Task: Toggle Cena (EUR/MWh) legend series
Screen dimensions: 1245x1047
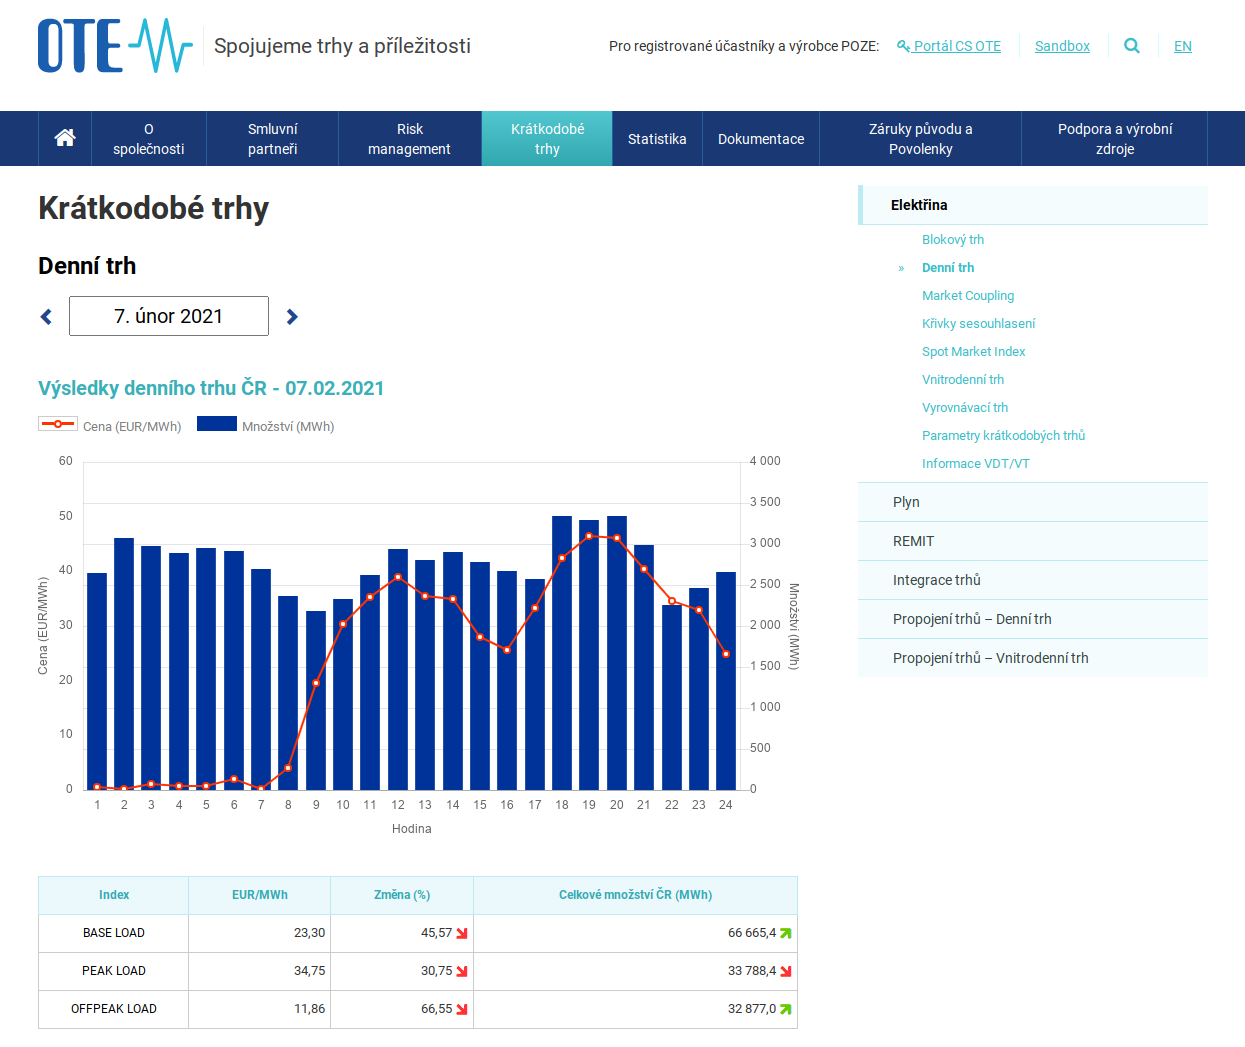Action: [110, 426]
